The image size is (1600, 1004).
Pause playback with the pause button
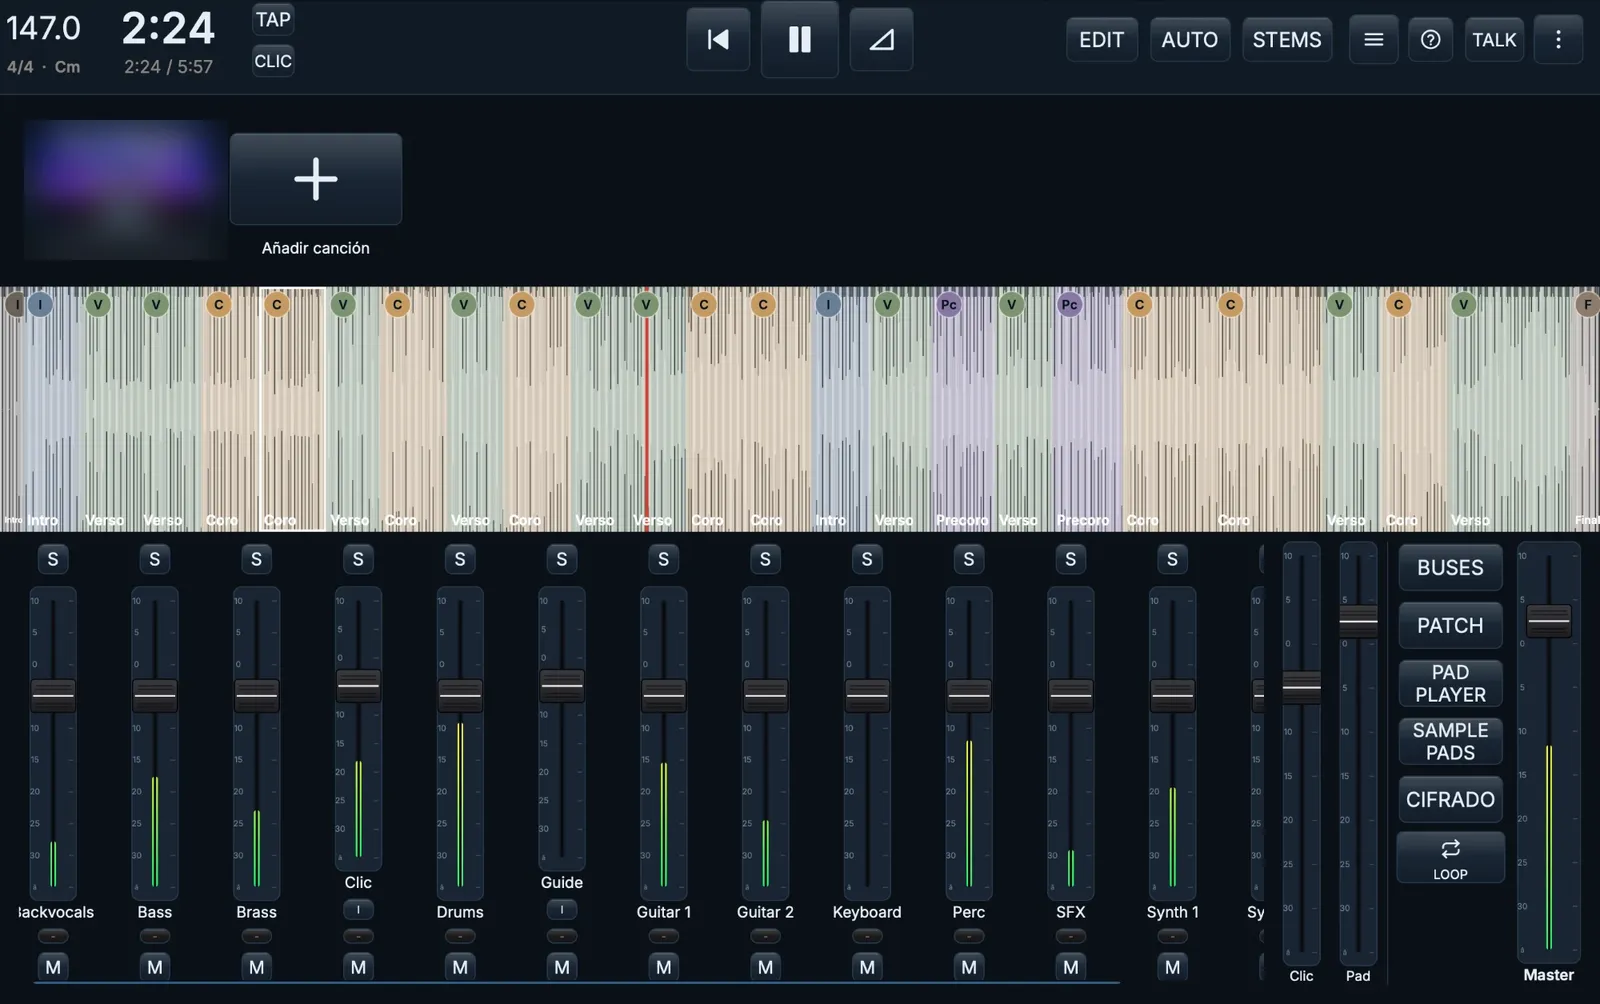pos(799,40)
